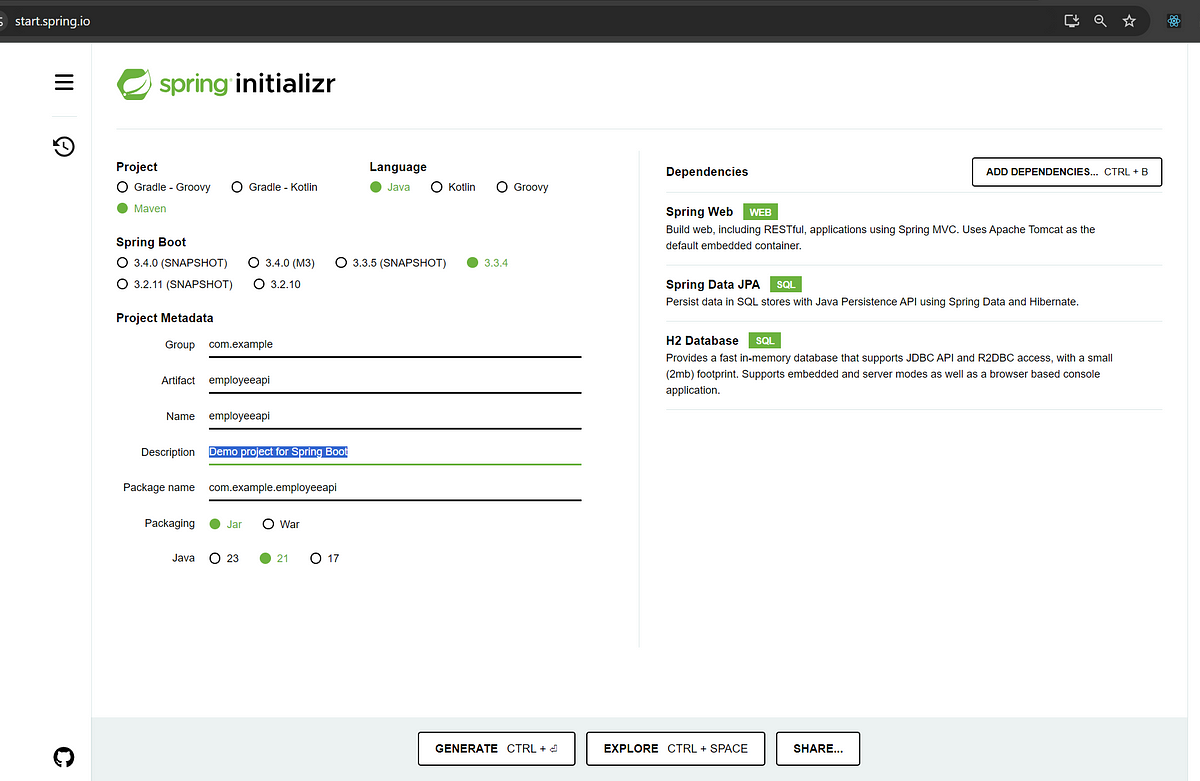1200x781 pixels.
Task: Select Gradle - Groovy project
Action: coord(164,187)
